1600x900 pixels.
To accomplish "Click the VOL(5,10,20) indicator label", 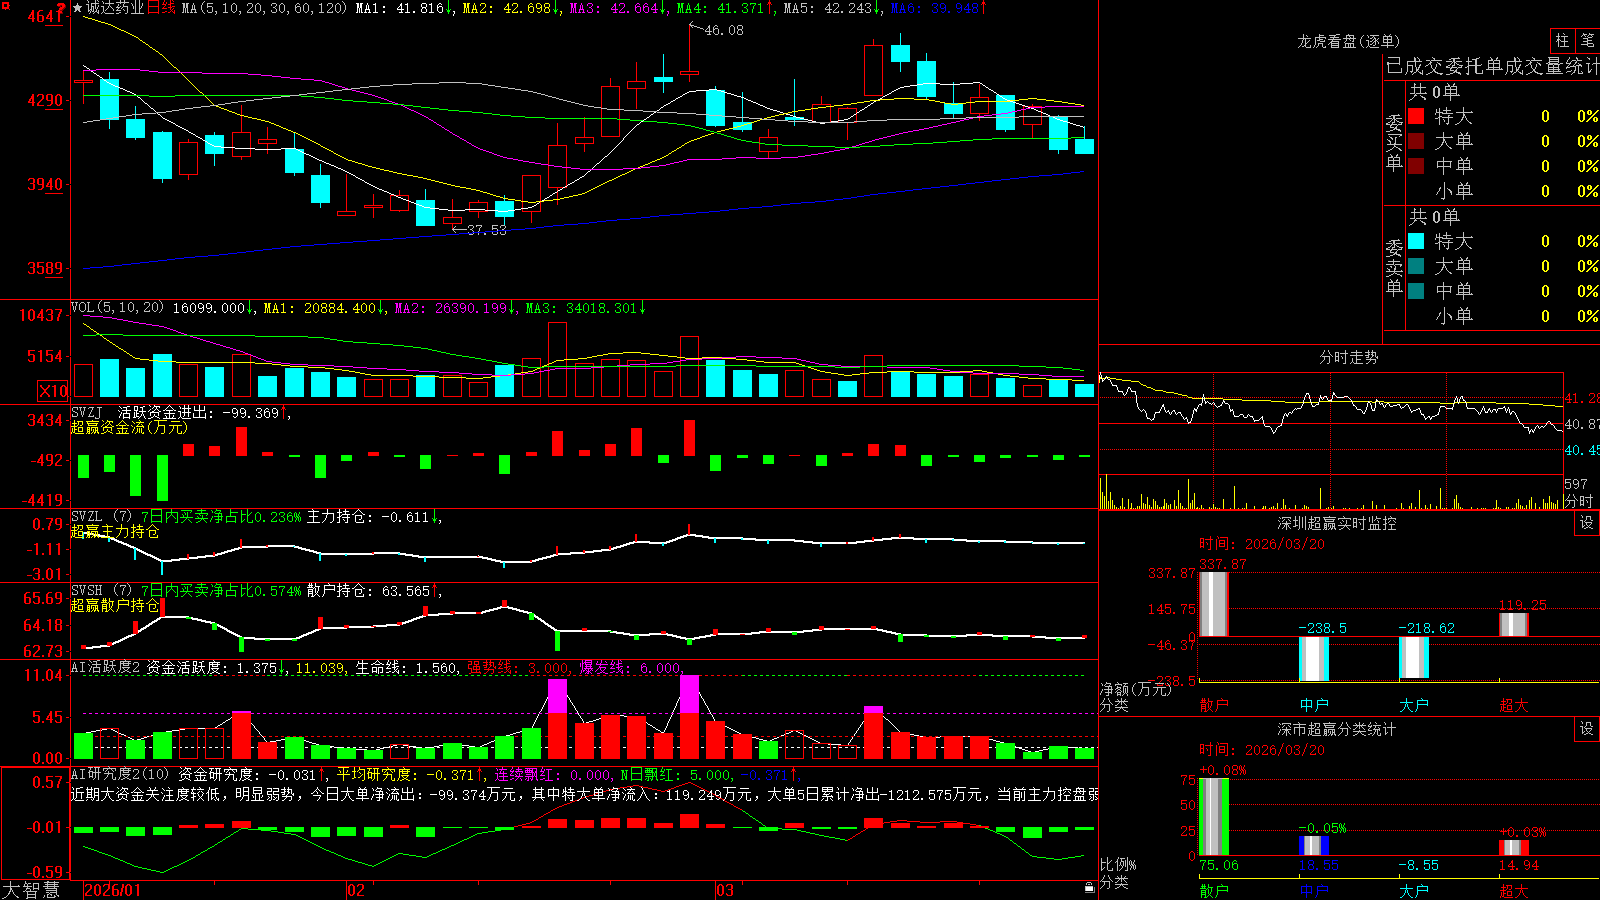I will tap(117, 308).
